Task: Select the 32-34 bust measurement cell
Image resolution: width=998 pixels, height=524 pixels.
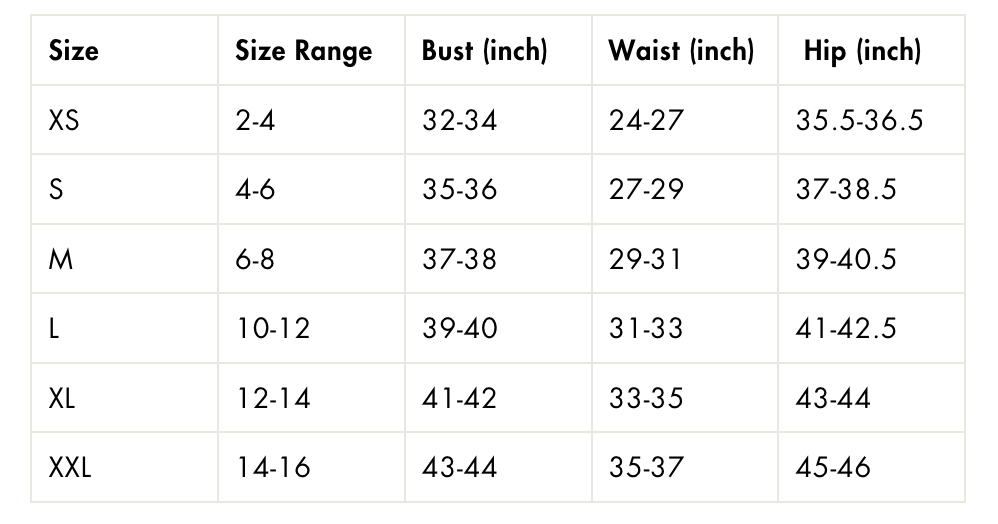Action: (459, 121)
